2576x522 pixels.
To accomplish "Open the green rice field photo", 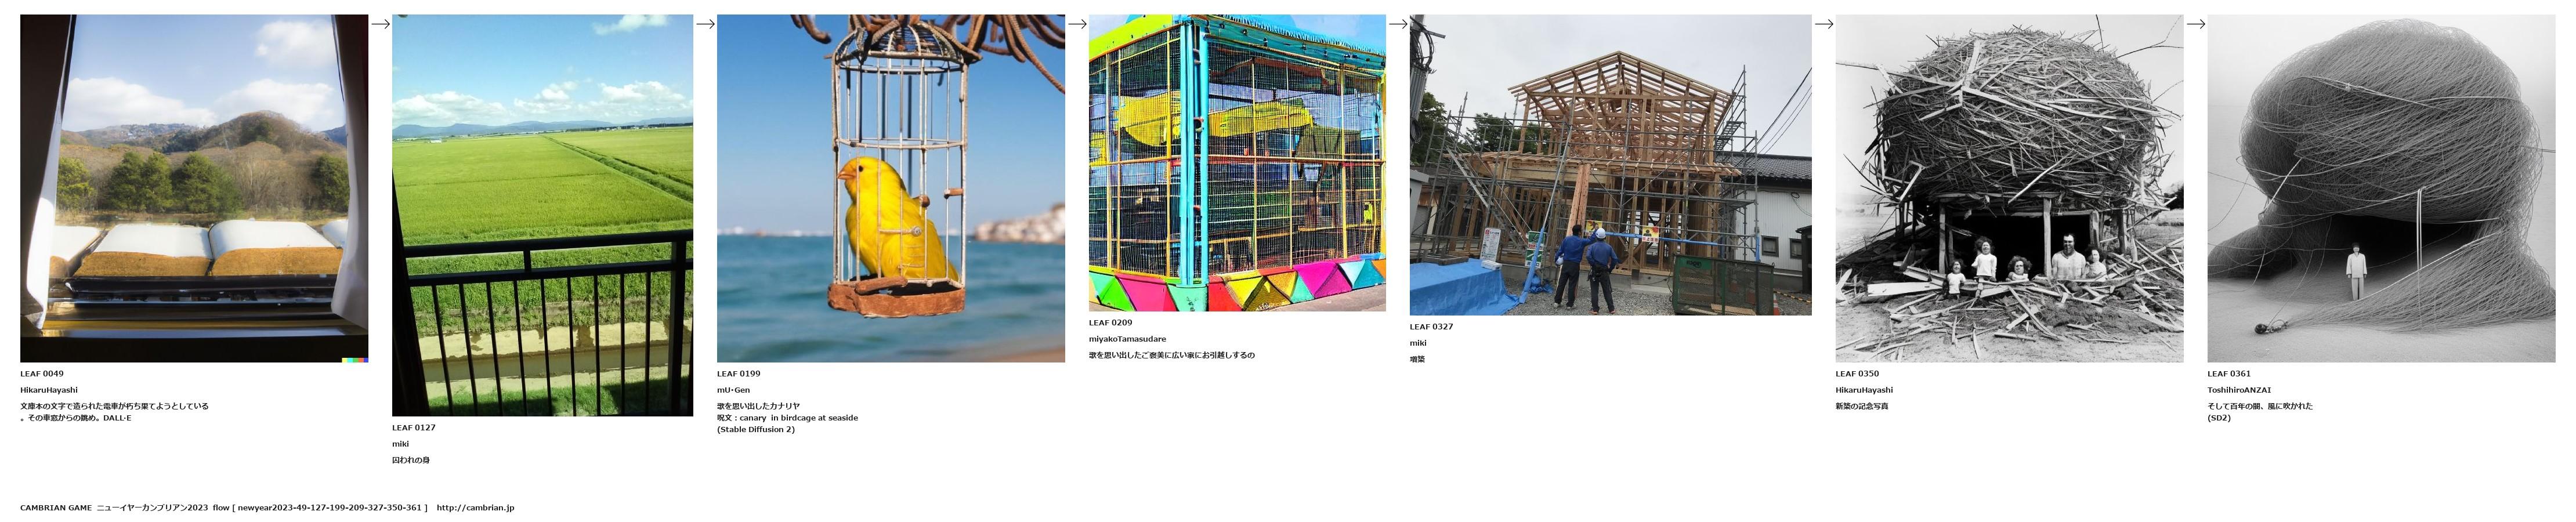I will click(542, 215).
